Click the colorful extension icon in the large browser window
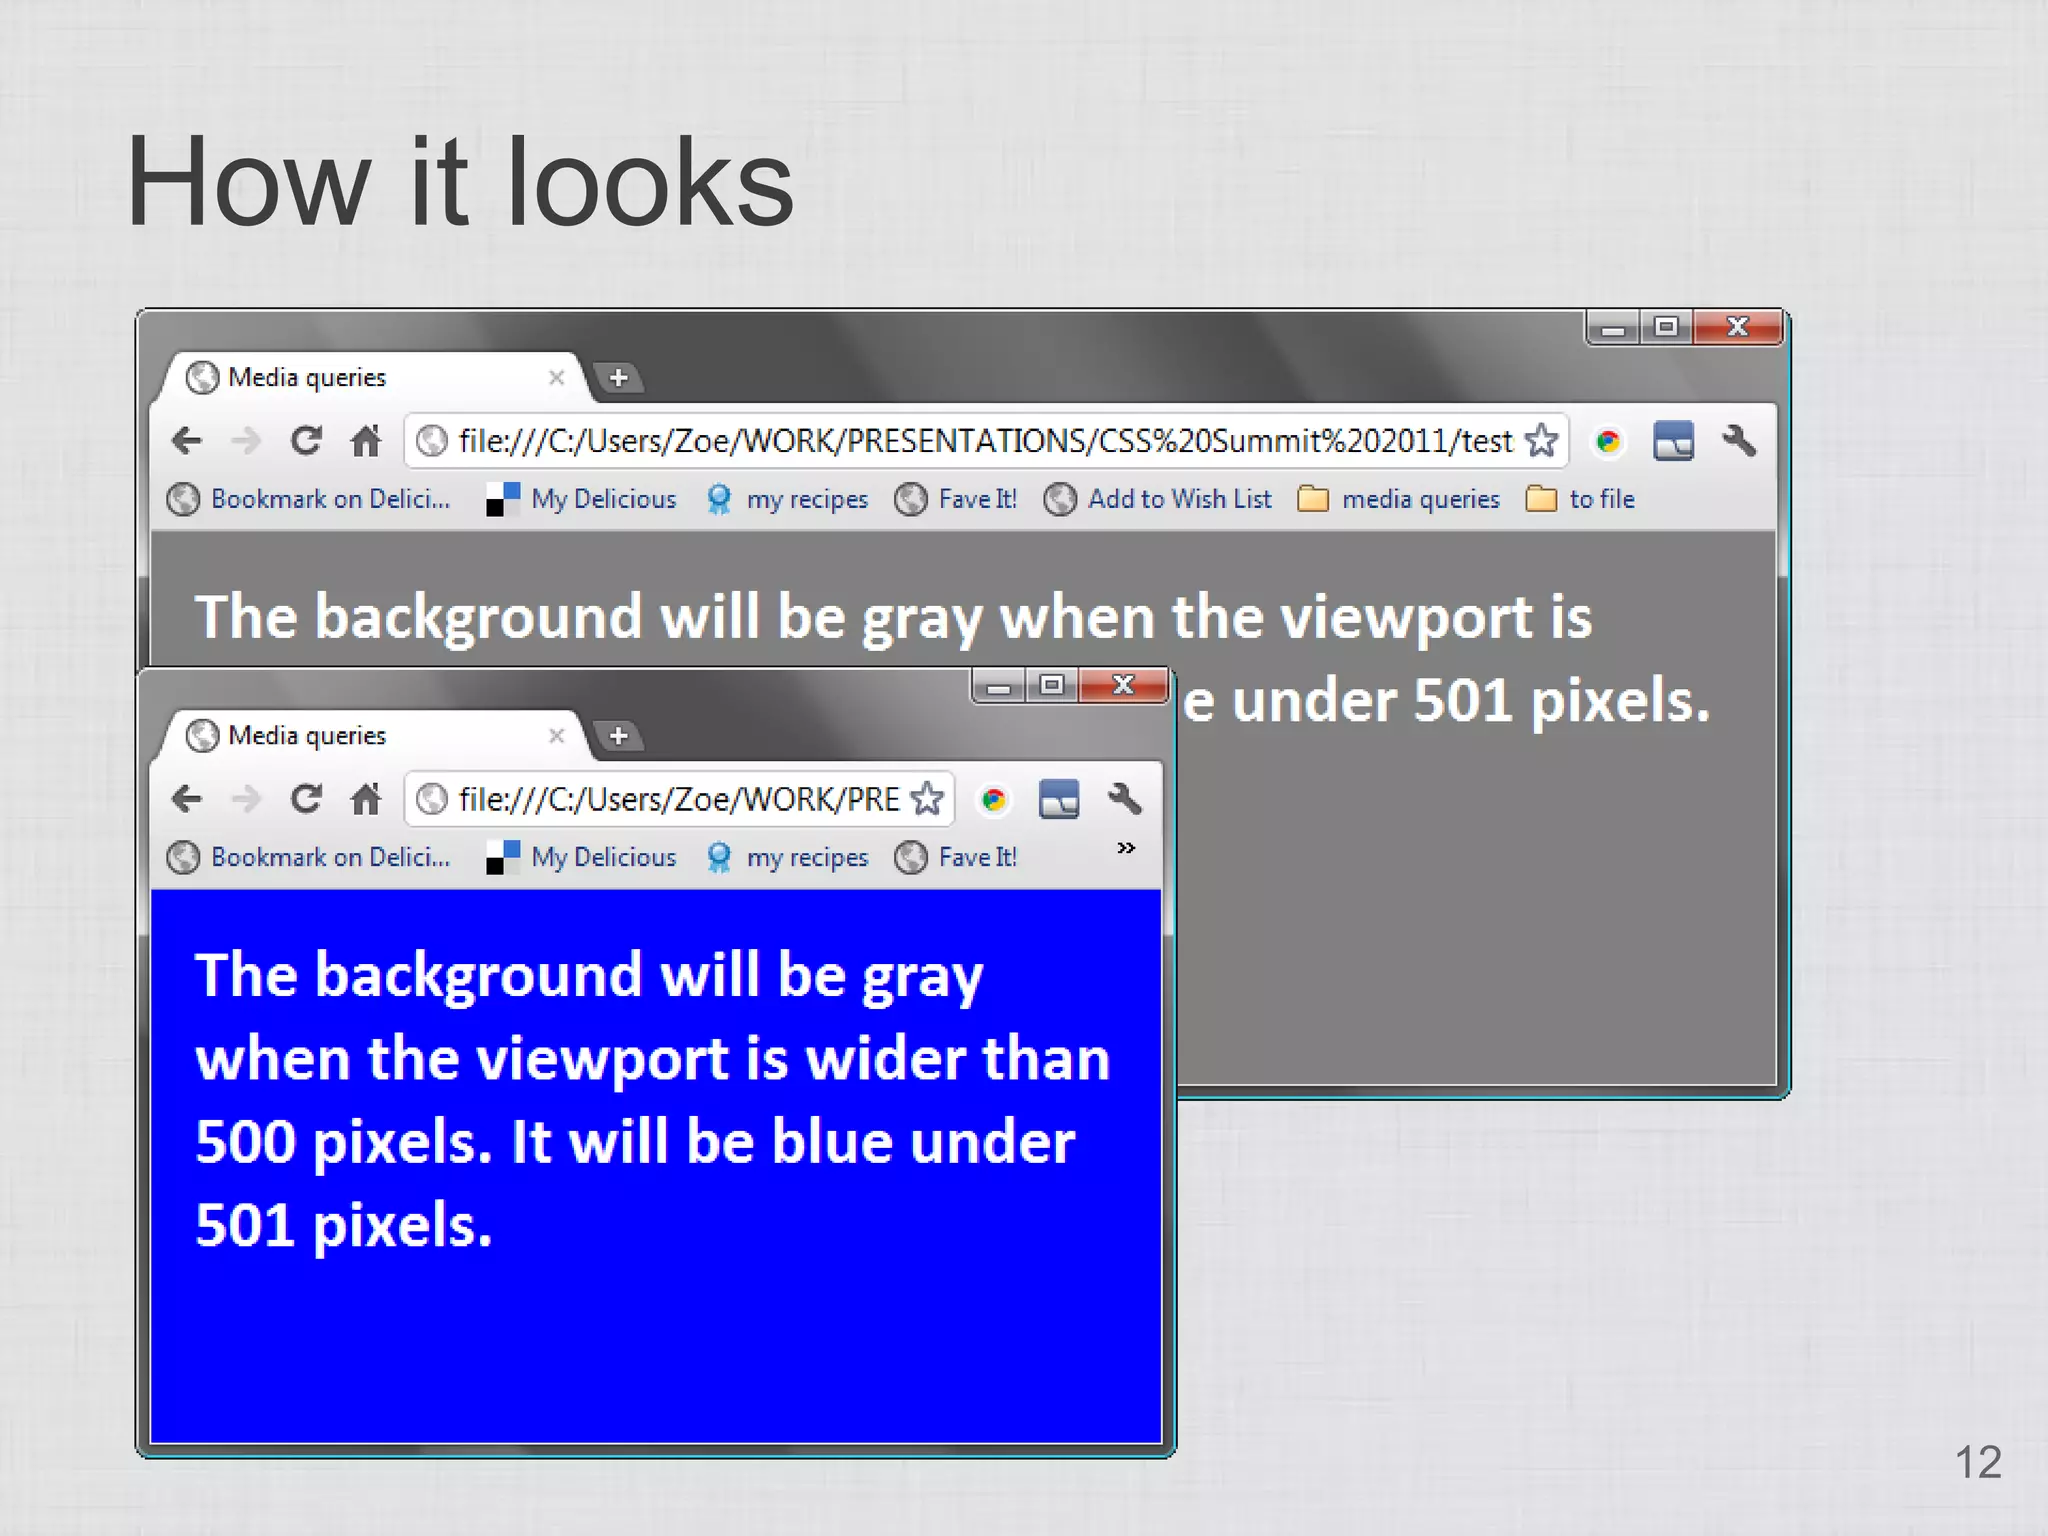The height and width of the screenshot is (1536, 2048). coord(1608,441)
